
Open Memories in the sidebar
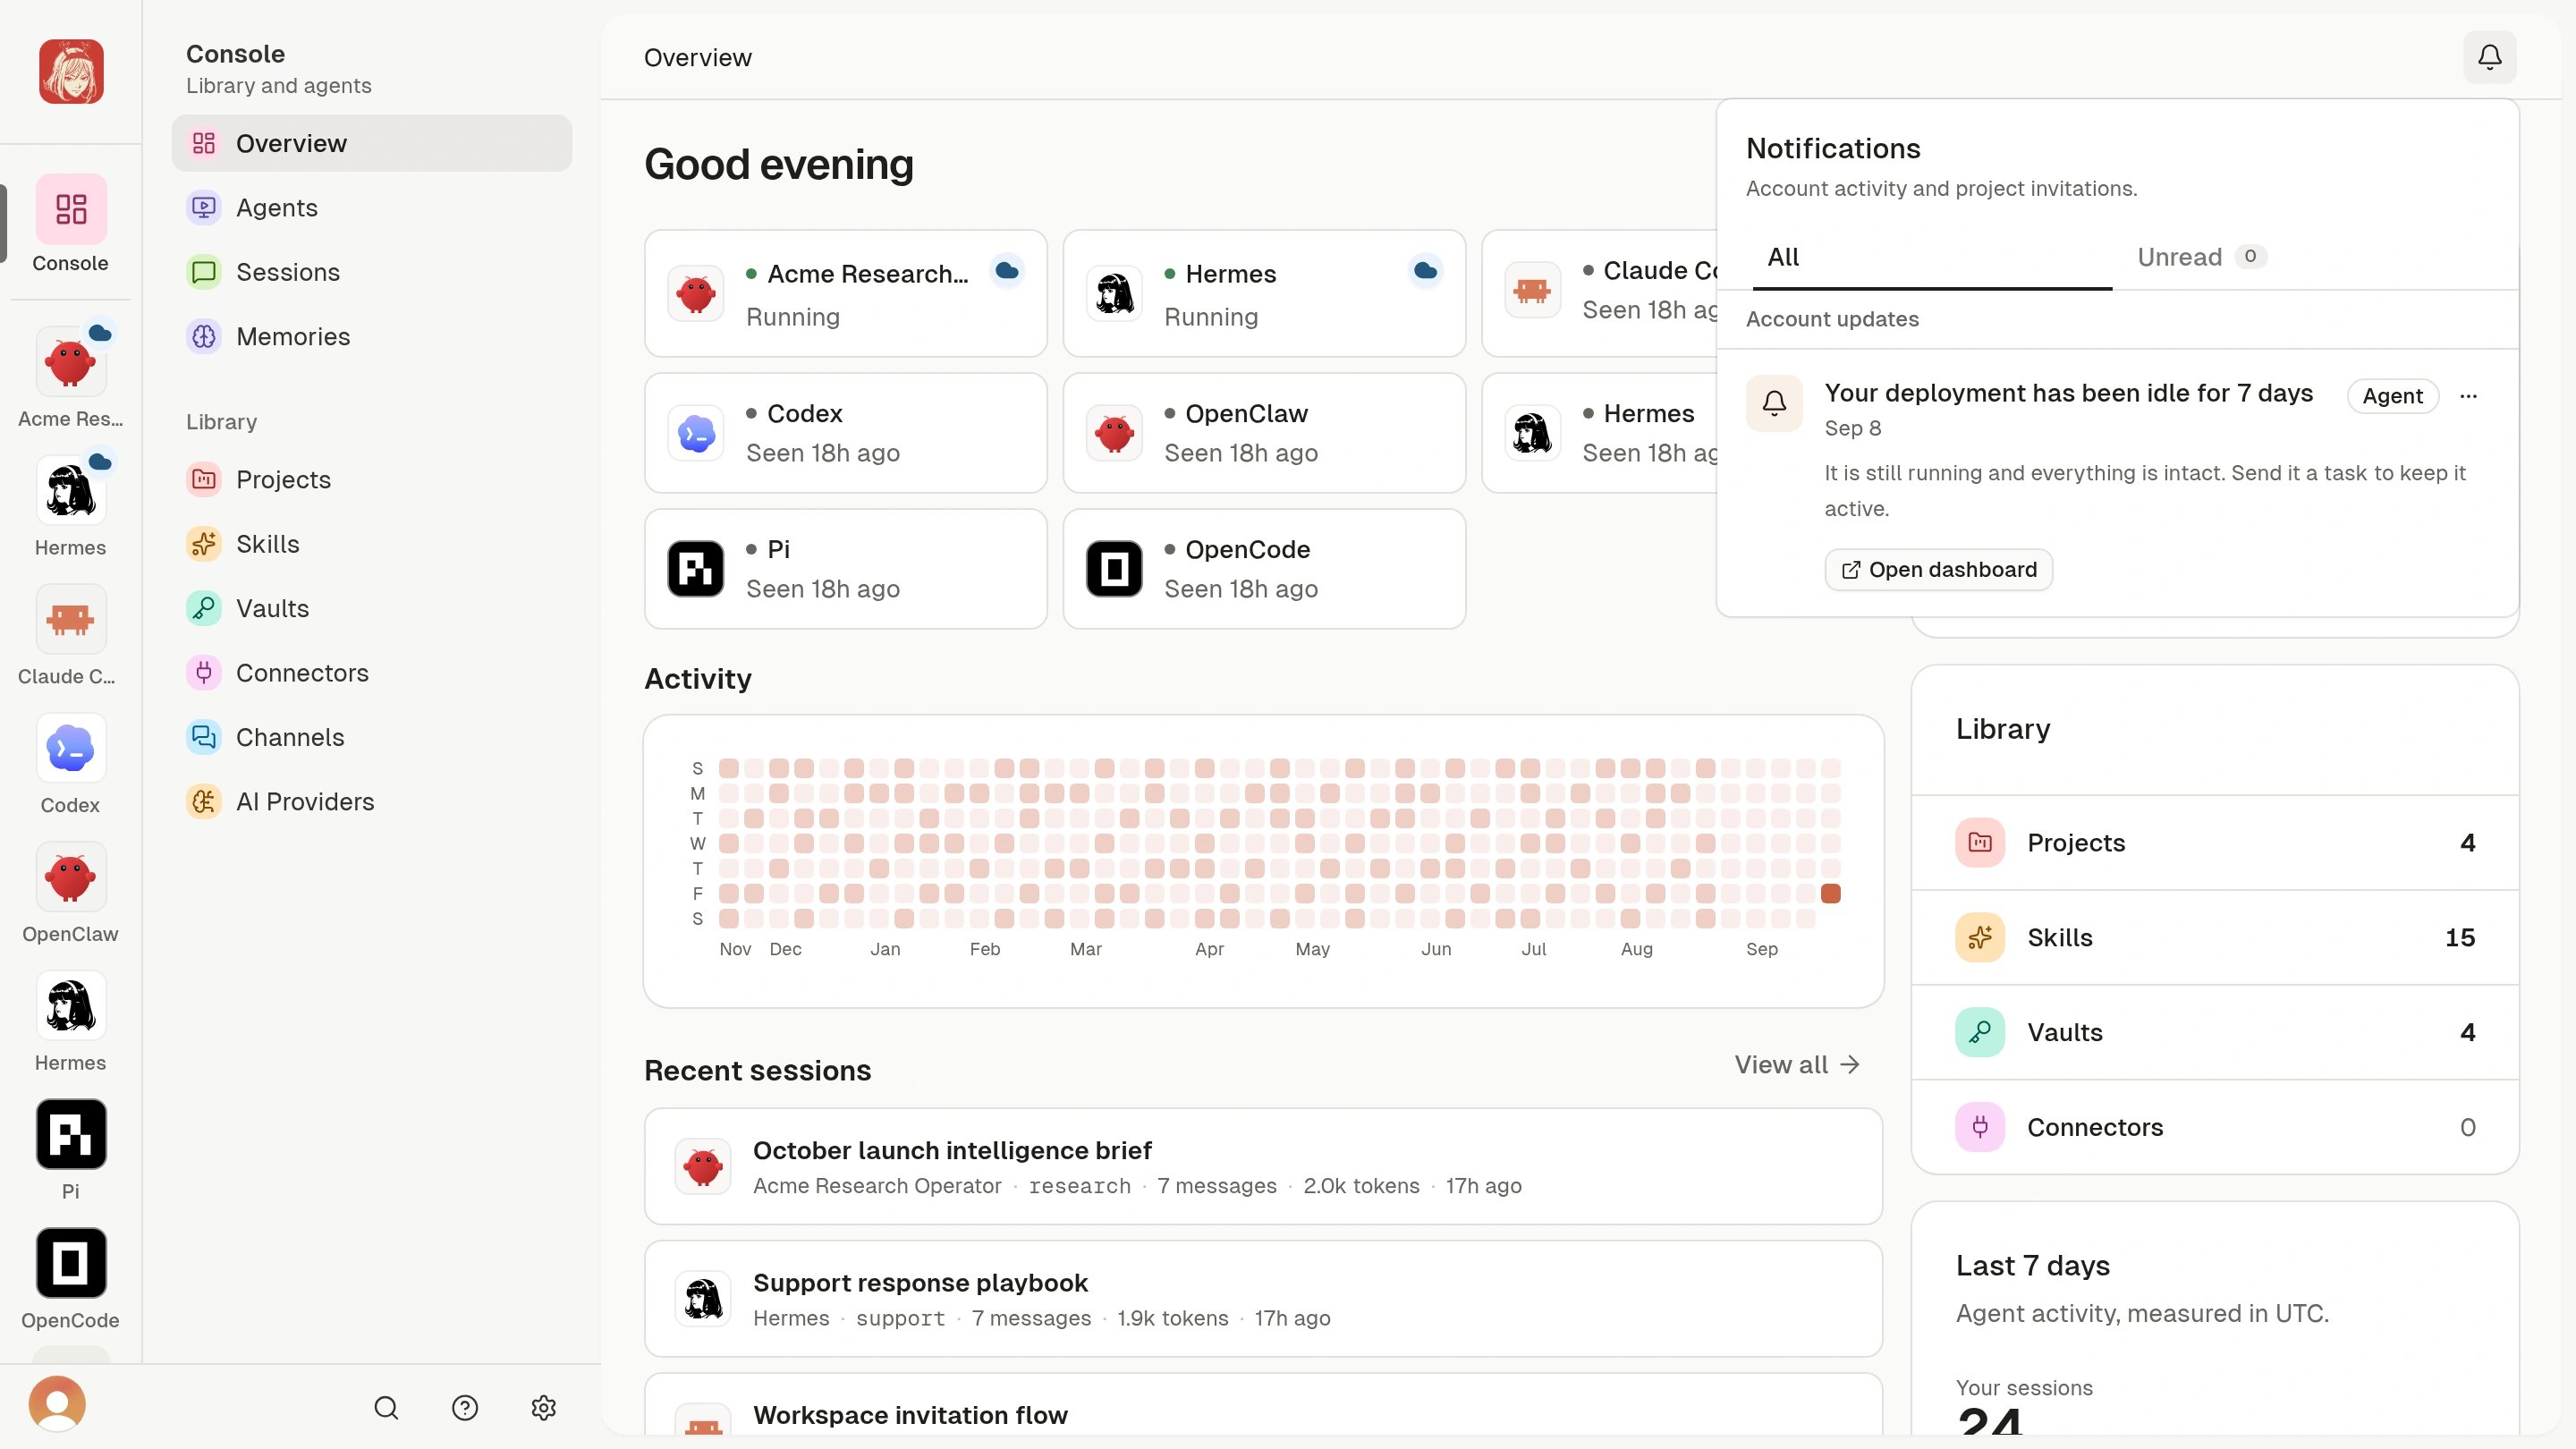coord(372,336)
